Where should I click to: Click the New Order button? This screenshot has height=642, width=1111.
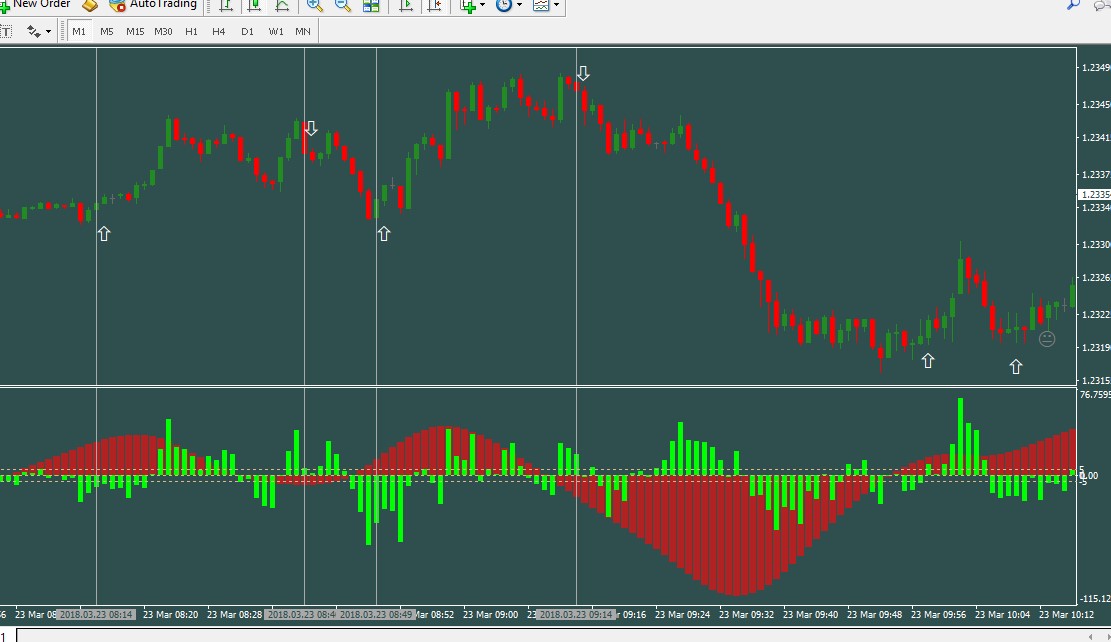[35, 4]
